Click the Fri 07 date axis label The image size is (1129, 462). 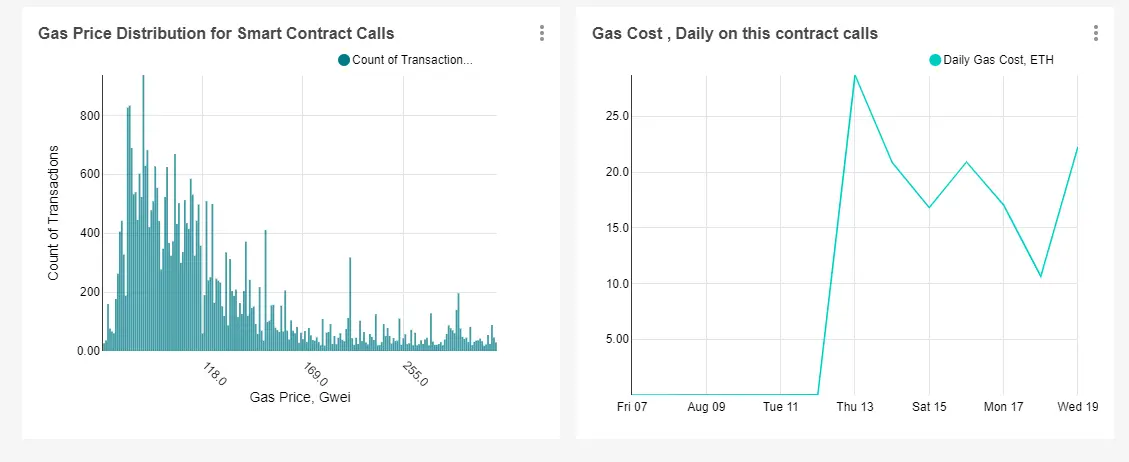click(632, 407)
